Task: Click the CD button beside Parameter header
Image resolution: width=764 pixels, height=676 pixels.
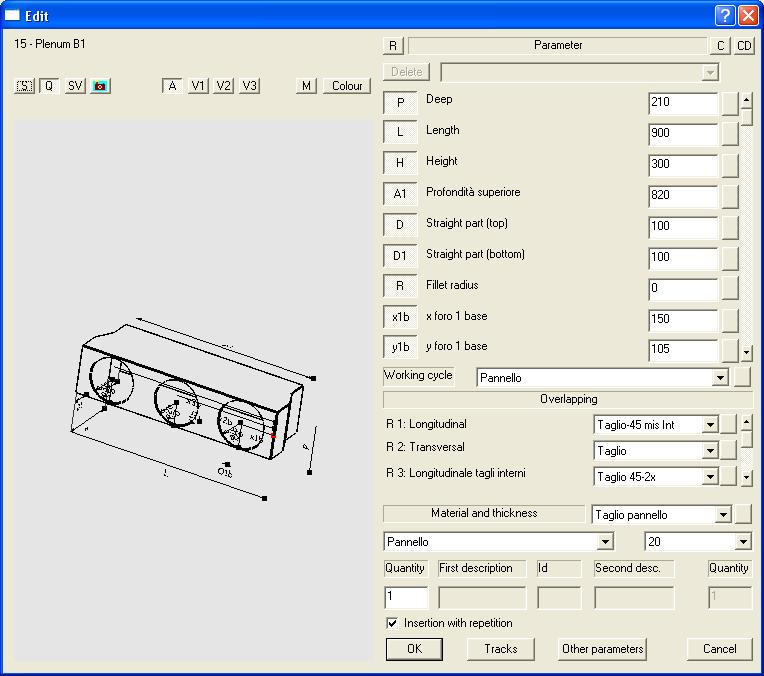Action: (x=745, y=46)
